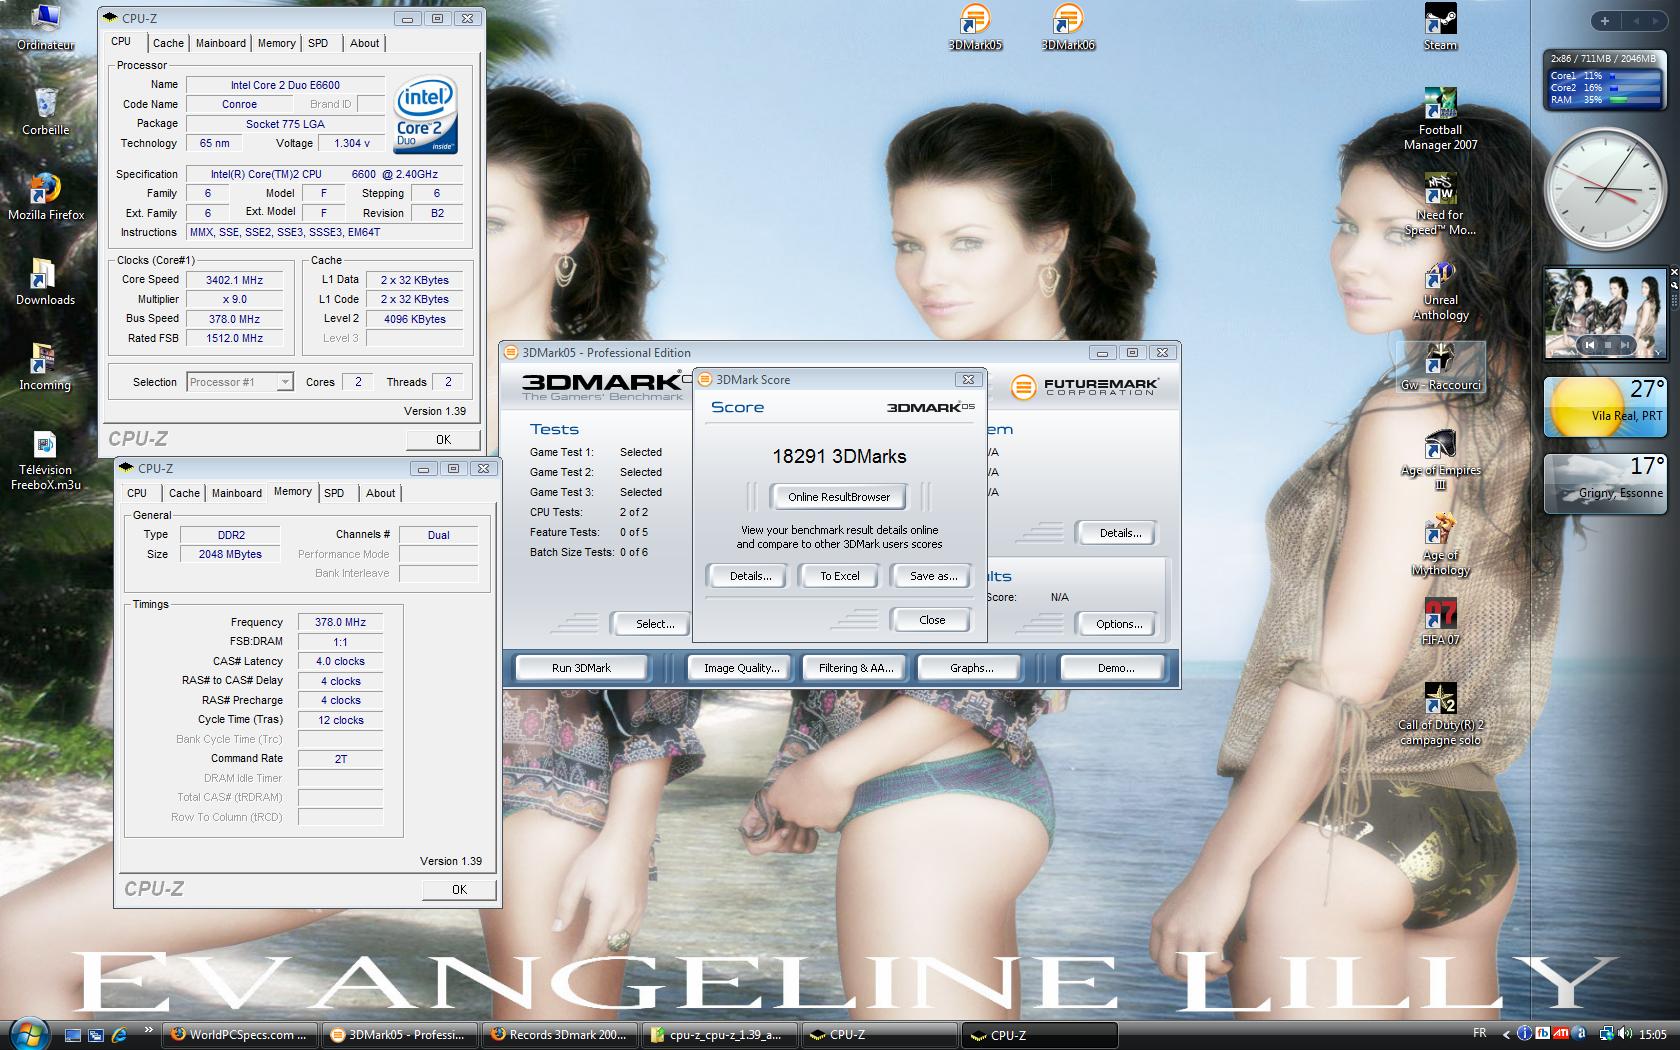Launch Need for Speed shortcut

(1440, 204)
